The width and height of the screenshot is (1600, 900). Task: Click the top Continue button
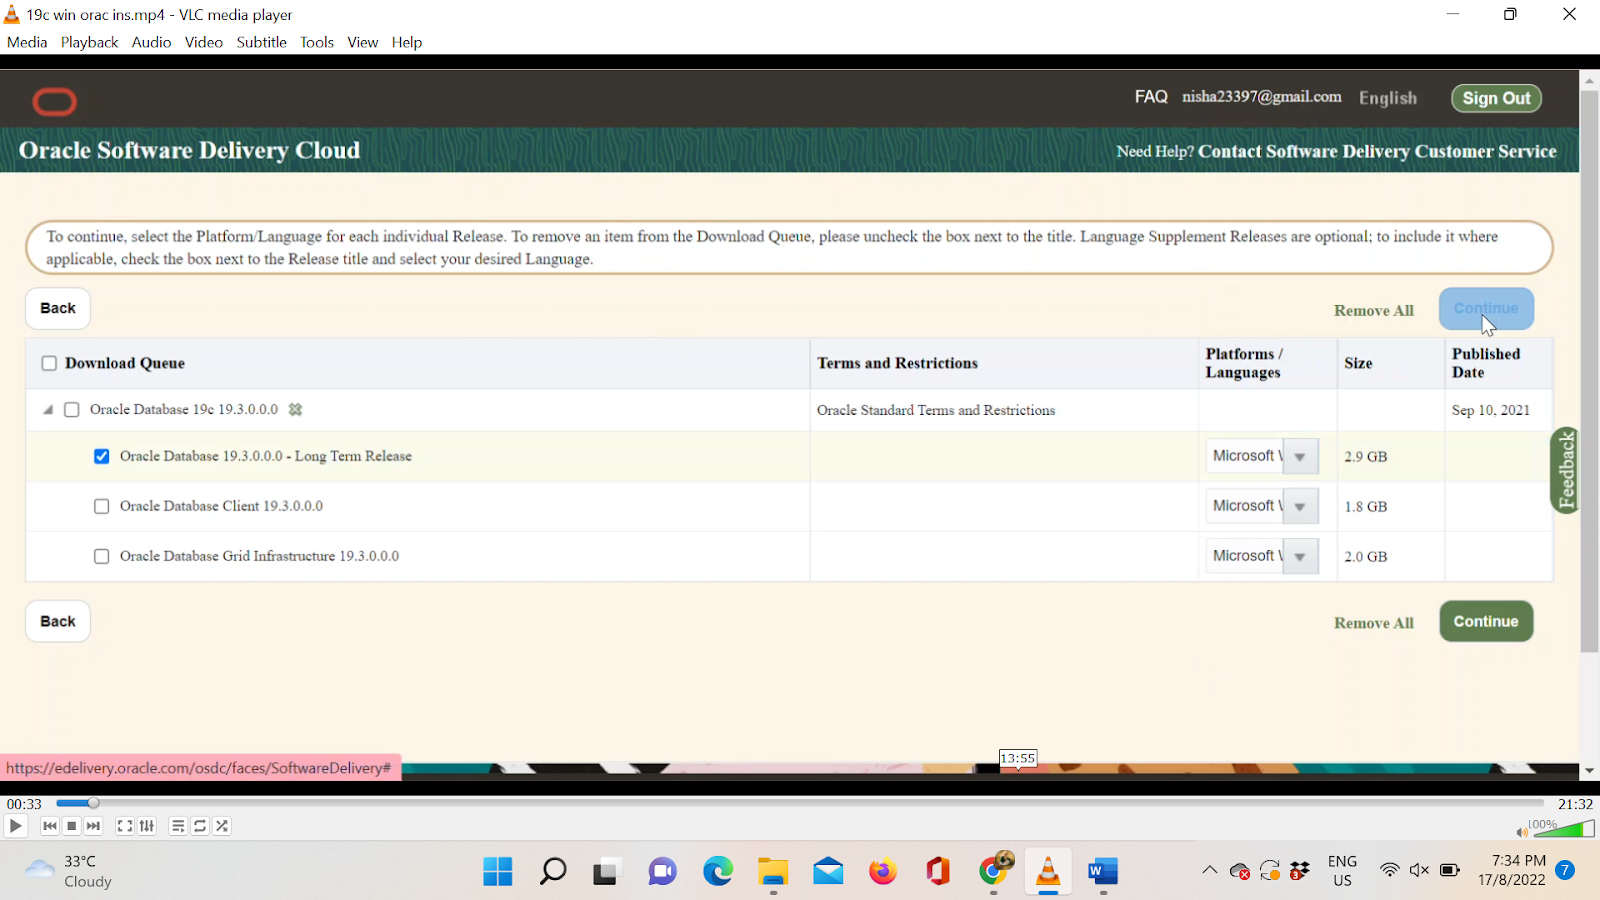tap(1486, 308)
